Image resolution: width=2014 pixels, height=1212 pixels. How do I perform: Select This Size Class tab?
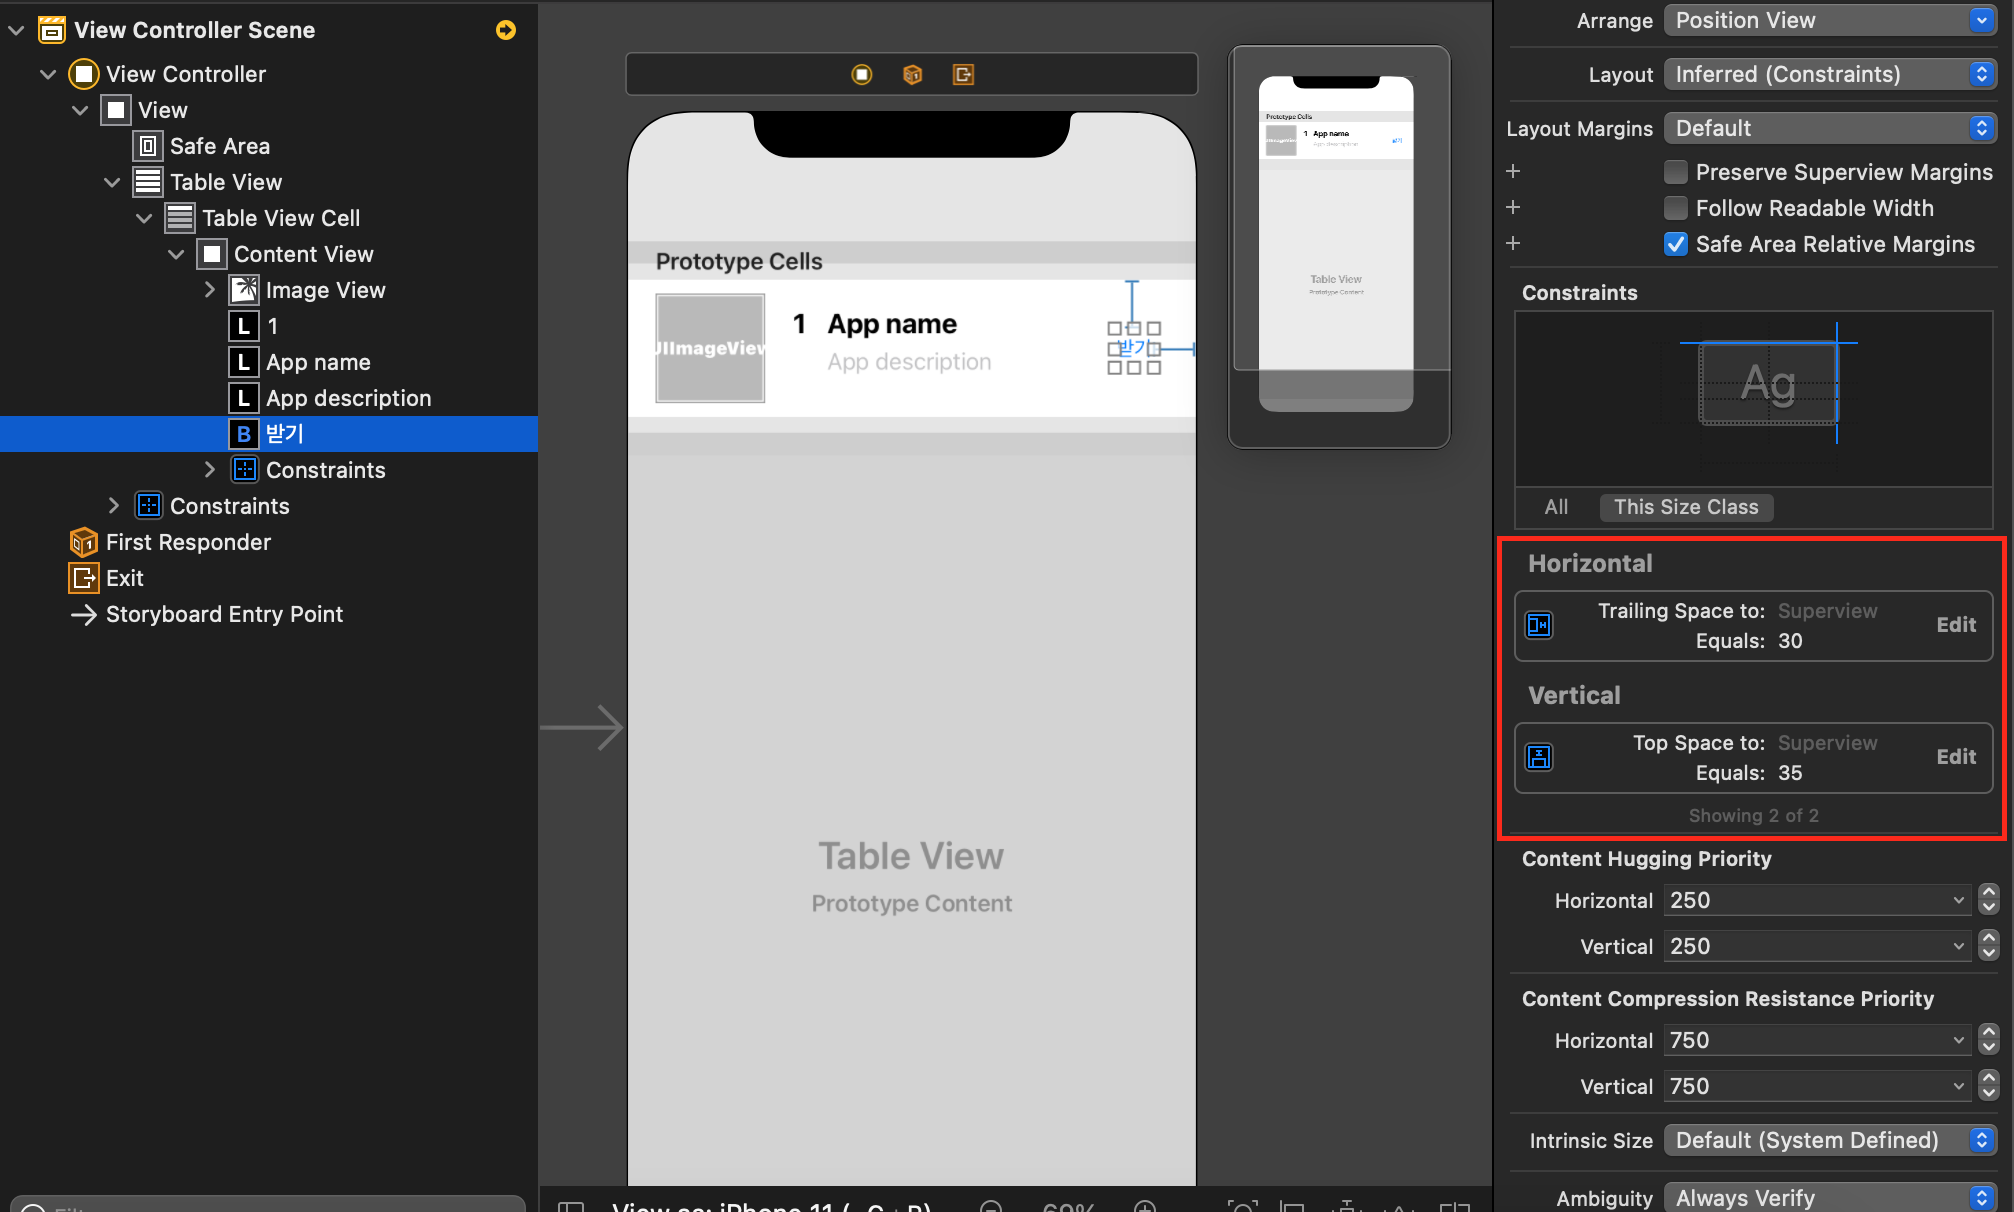pyautogui.click(x=1685, y=507)
